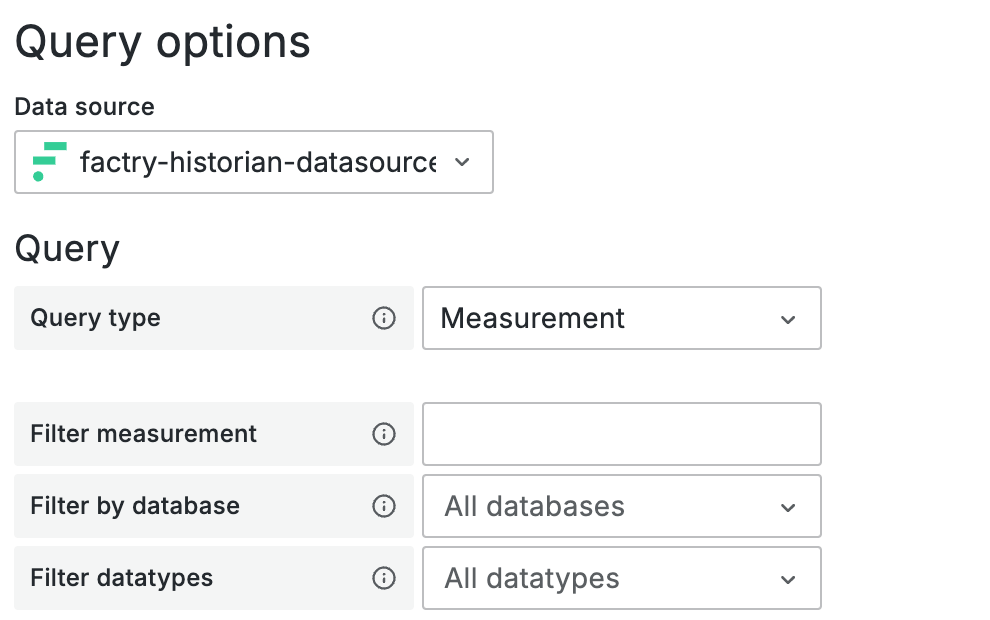
Task: Click the Filter datatypes label
Action: pos(122,578)
